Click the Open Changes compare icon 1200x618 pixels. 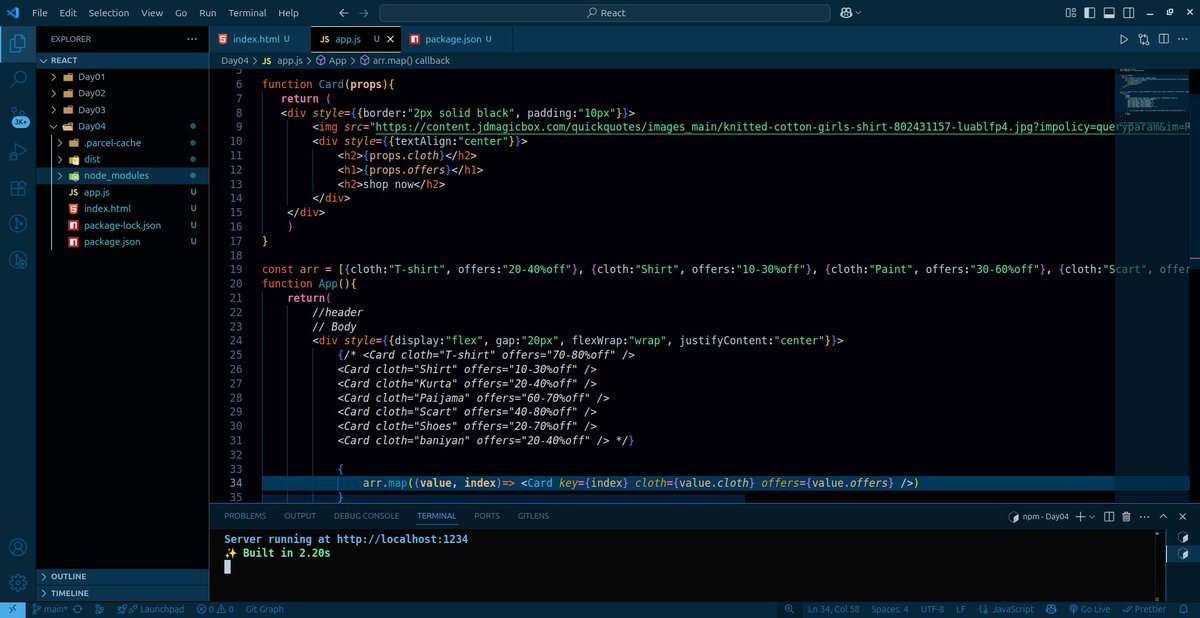coord(1144,39)
